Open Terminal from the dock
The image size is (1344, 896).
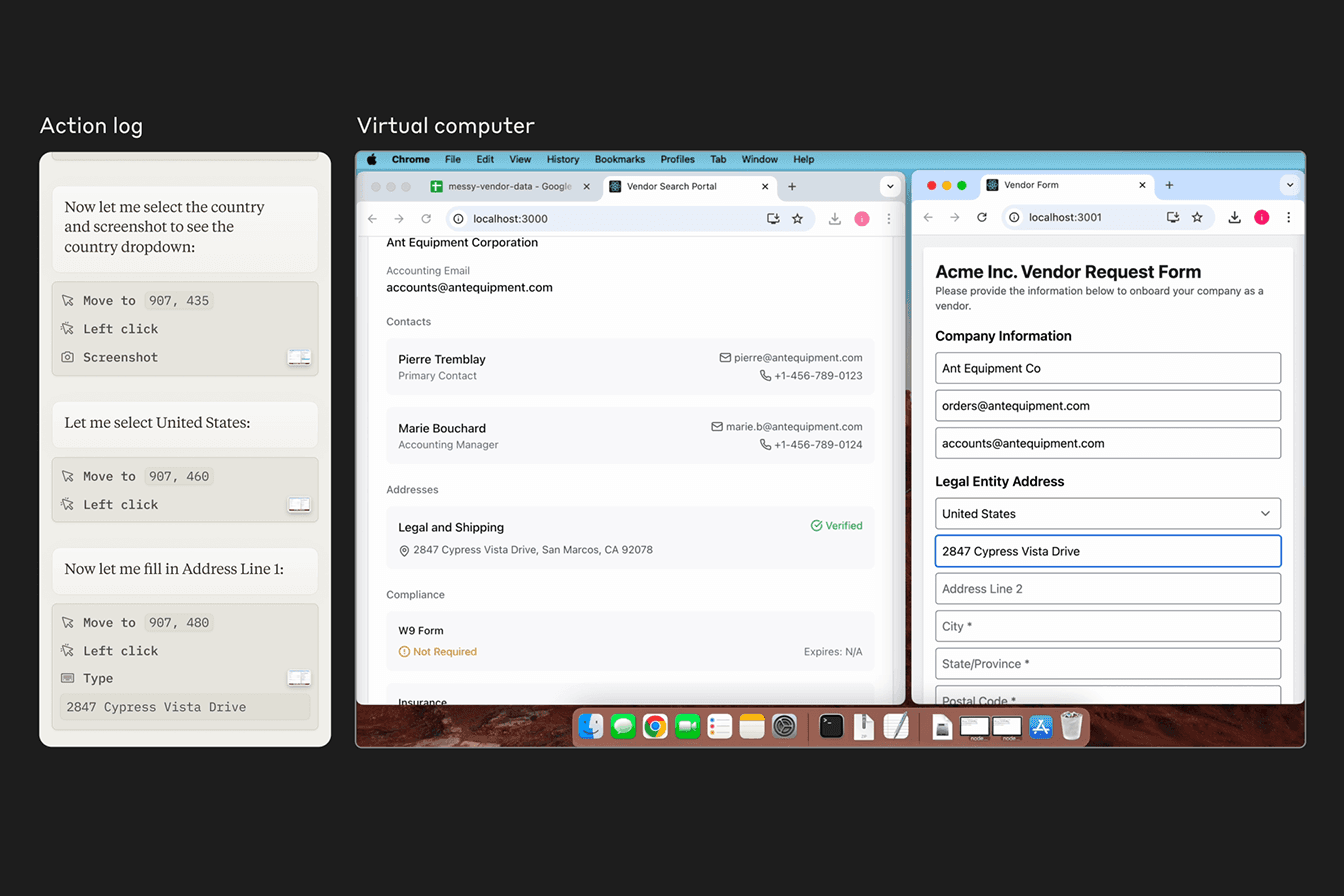[x=831, y=726]
